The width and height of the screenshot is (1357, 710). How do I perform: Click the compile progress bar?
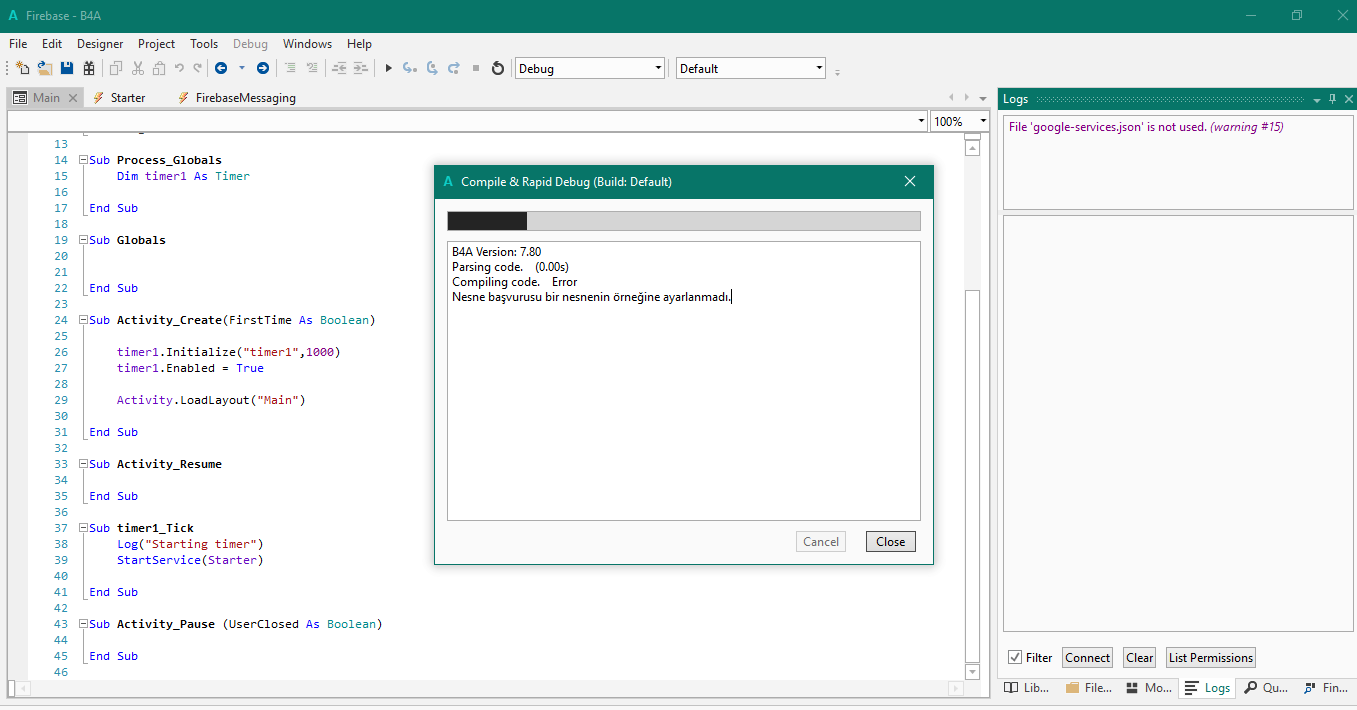683,221
